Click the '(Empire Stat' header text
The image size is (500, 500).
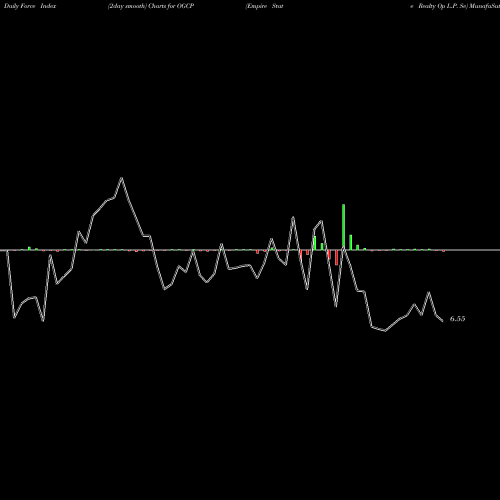264,6
